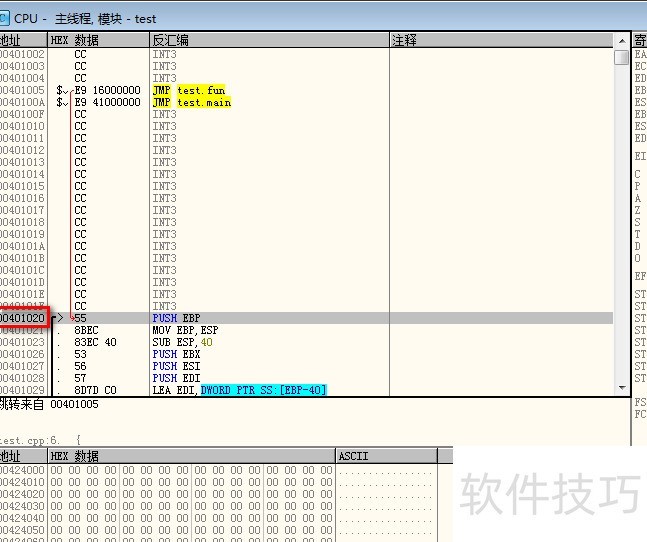Click the 跳转来自 00401005 info line
This screenshot has height=542, width=647.
pyautogui.click(x=36, y=406)
